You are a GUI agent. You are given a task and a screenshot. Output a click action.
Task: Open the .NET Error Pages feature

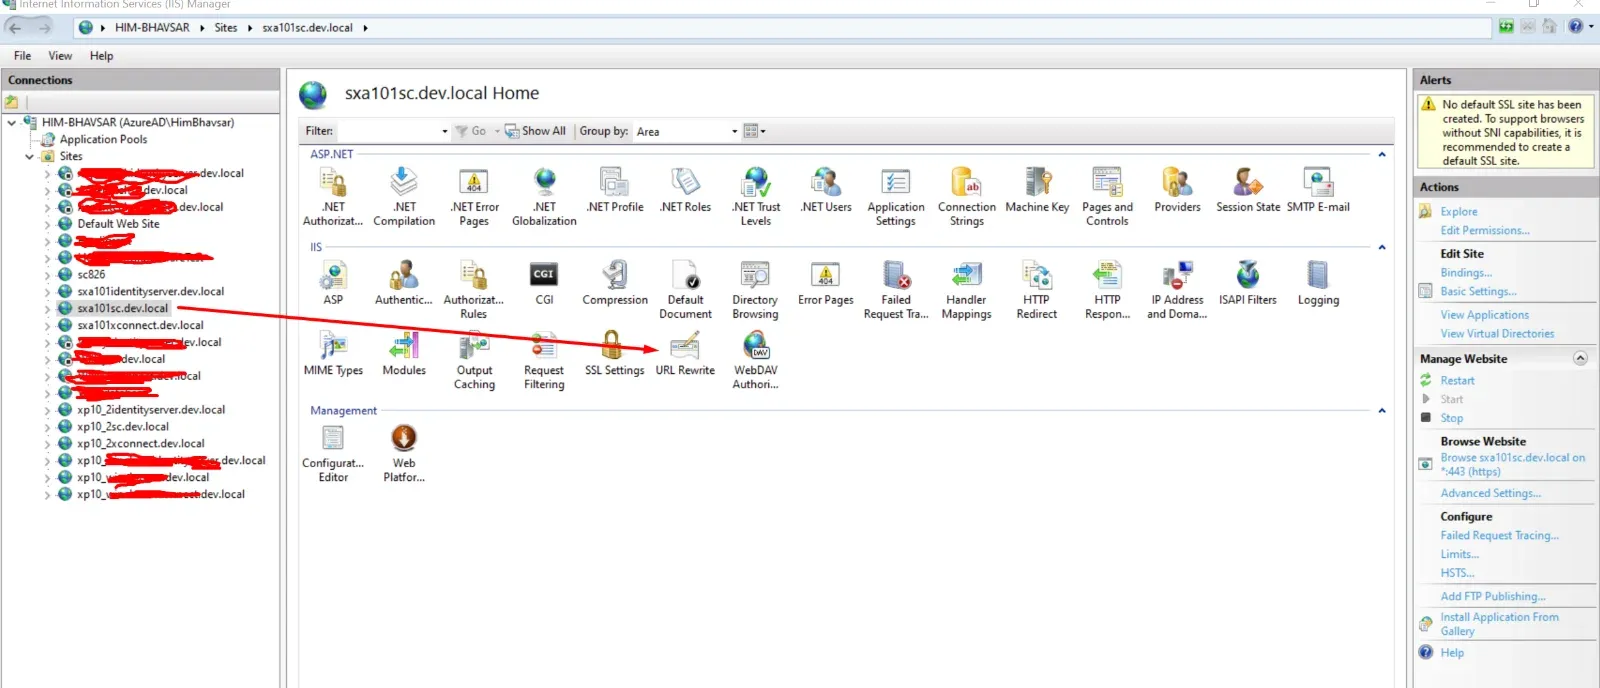(474, 196)
